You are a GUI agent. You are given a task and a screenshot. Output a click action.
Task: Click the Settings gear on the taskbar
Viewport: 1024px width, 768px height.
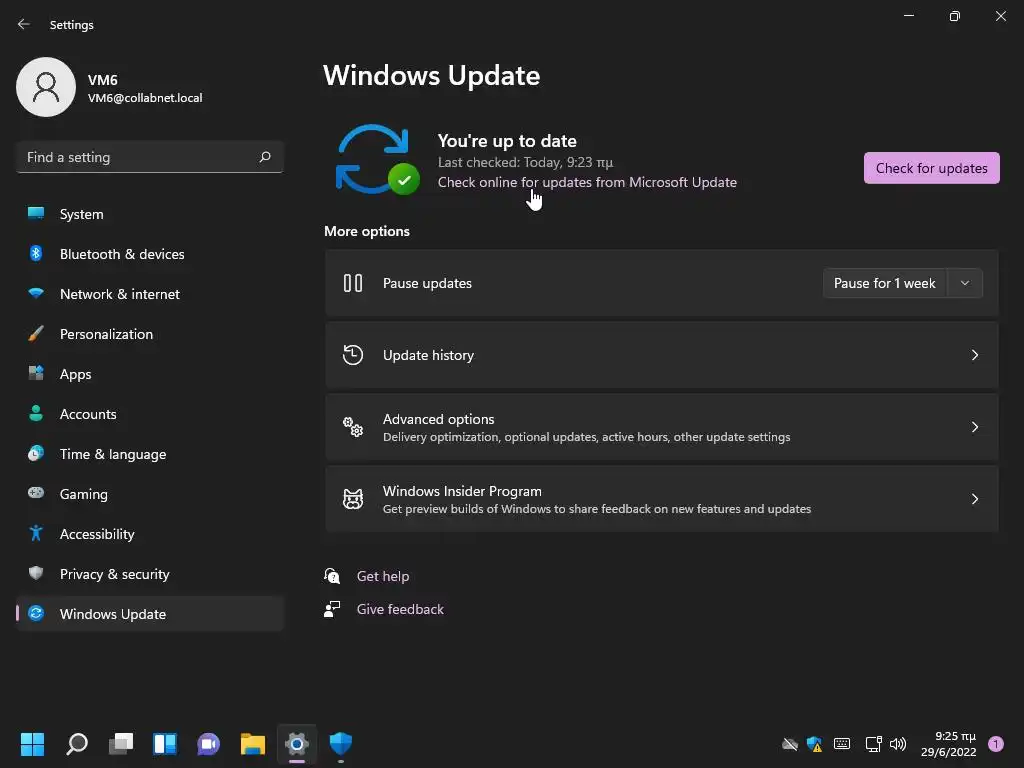coord(296,743)
